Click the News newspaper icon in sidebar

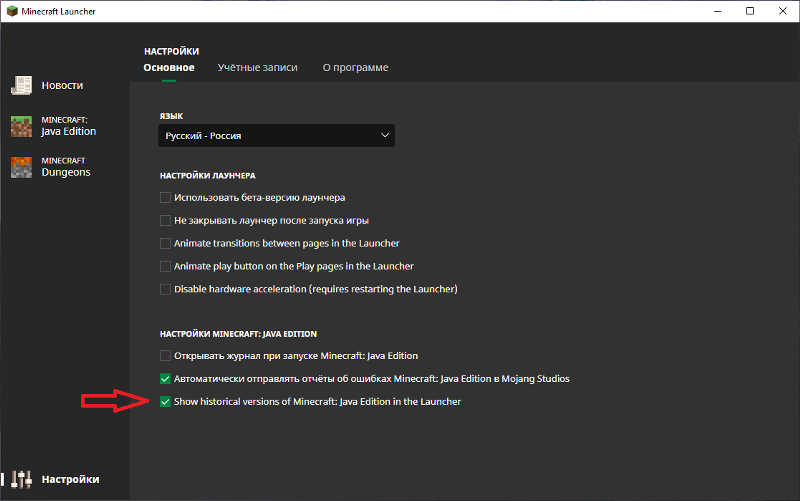point(22,86)
